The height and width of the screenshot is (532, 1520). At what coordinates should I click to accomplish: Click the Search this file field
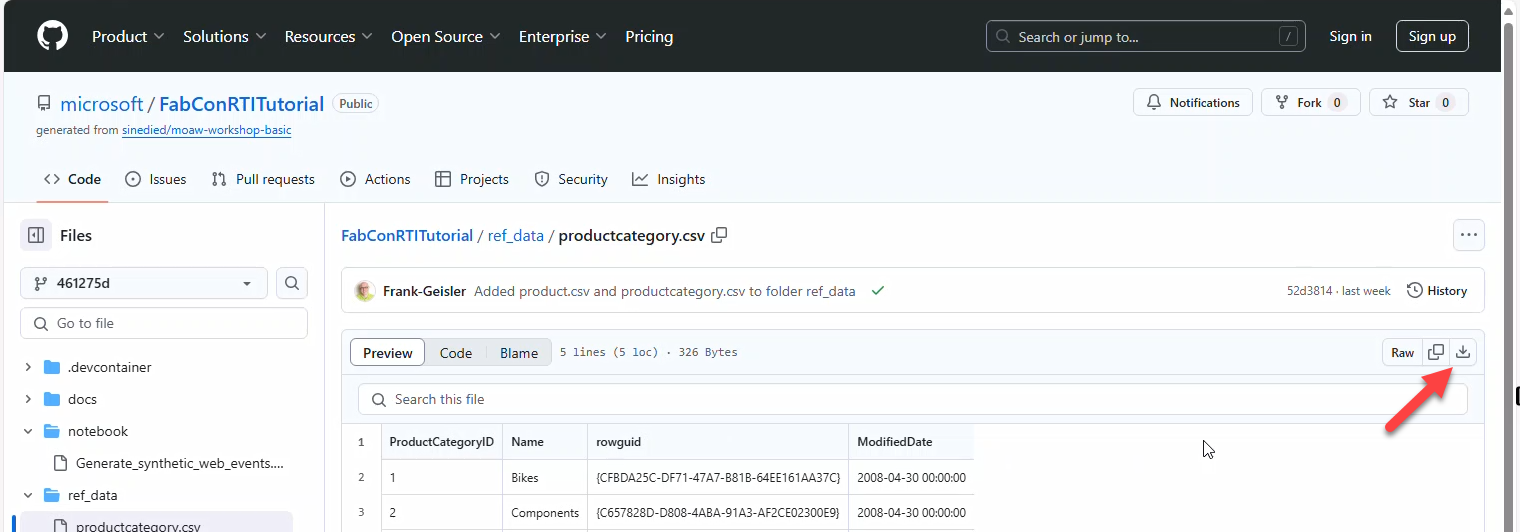(x=913, y=399)
